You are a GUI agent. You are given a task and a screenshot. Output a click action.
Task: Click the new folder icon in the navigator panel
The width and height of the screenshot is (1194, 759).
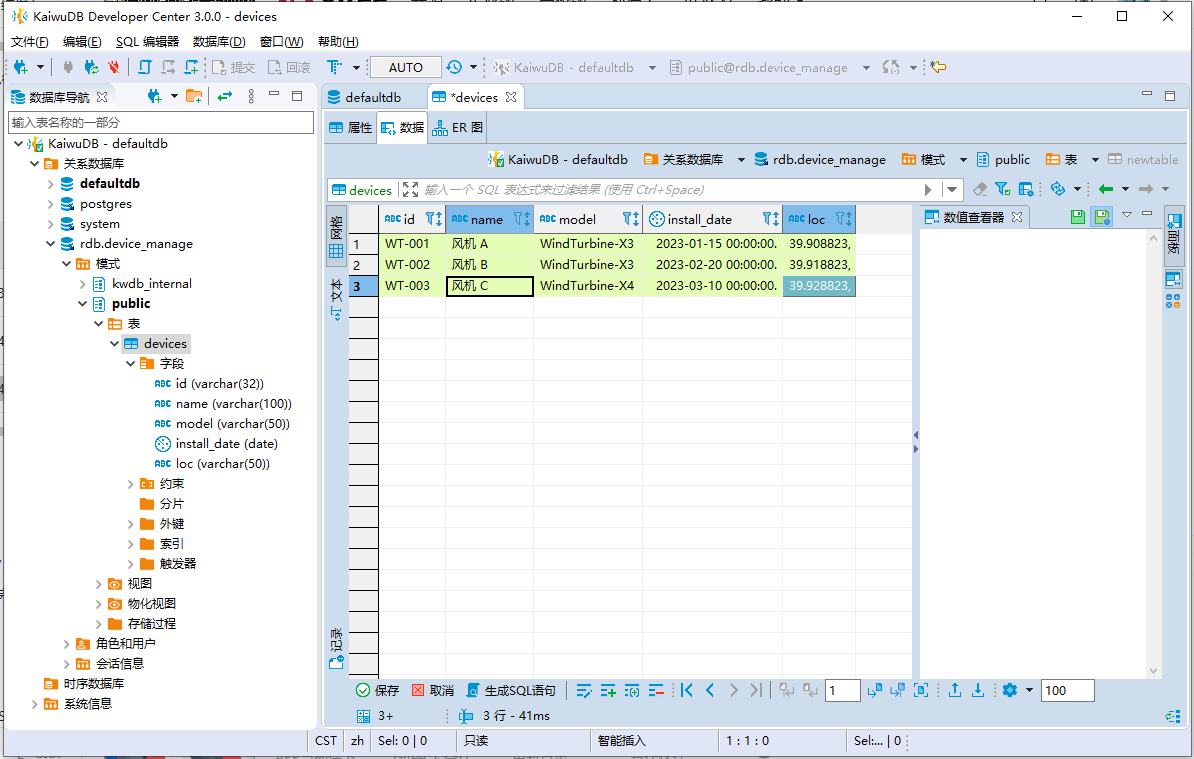[x=193, y=97]
